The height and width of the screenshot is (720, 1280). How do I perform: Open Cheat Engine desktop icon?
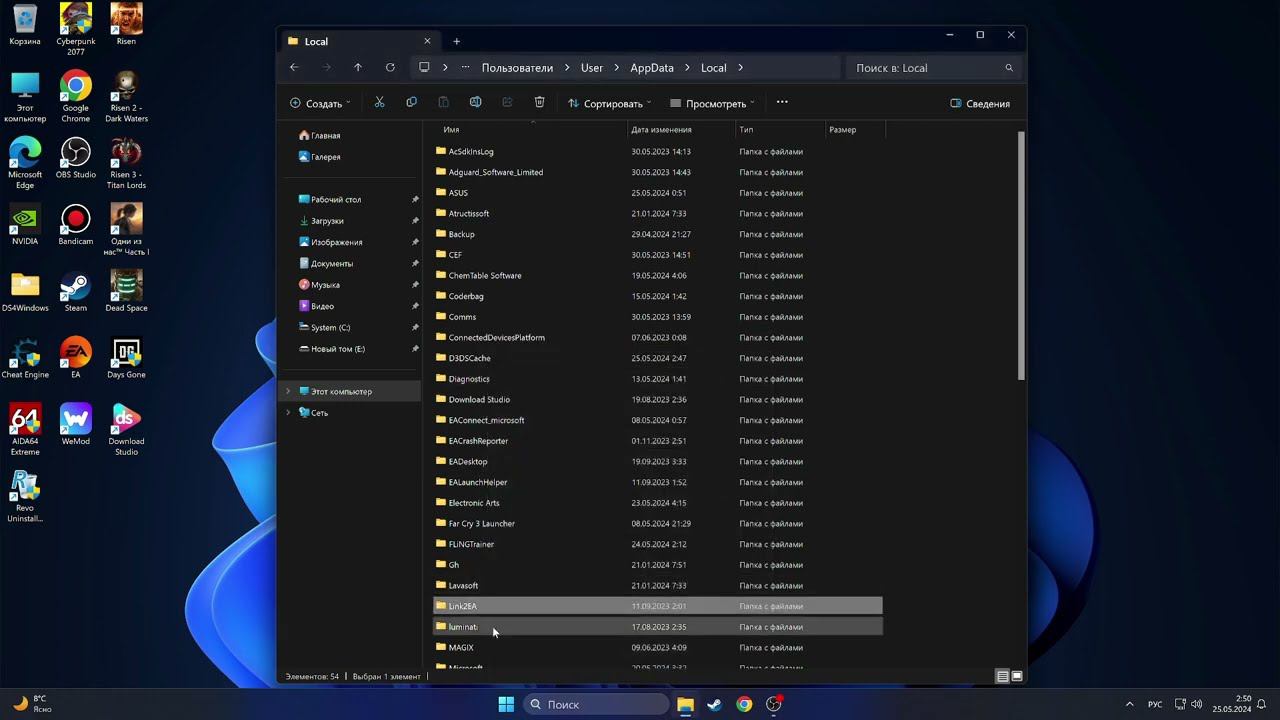point(25,358)
